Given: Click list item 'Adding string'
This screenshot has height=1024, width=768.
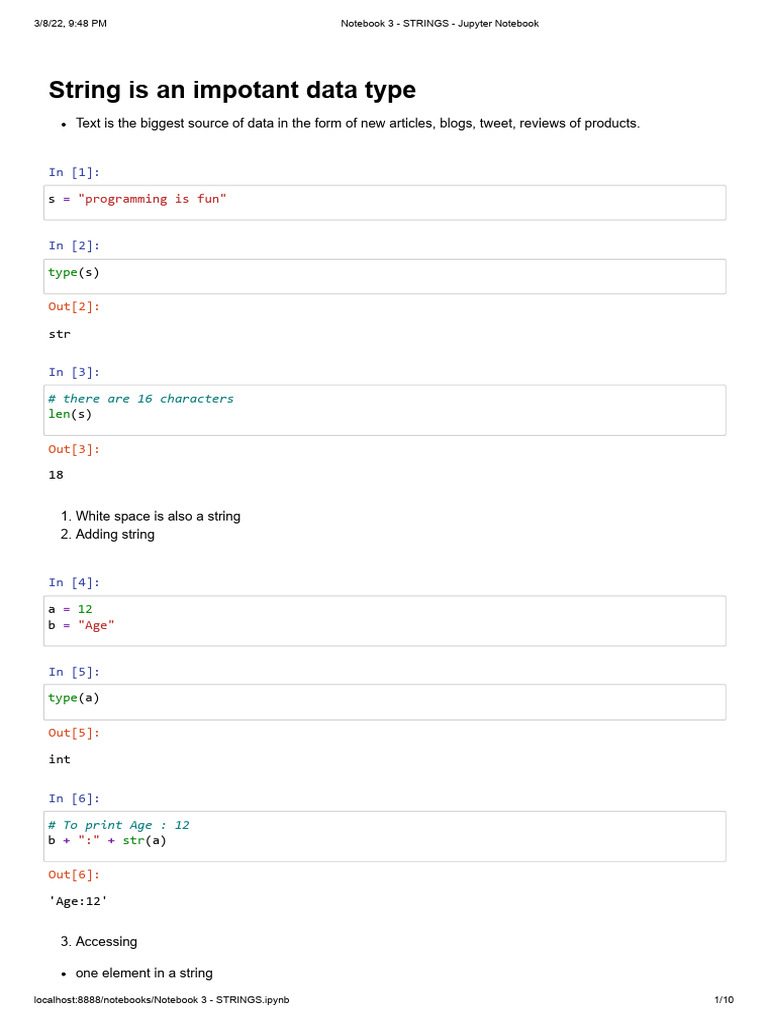Looking at the screenshot, I should (x=115, y=534).
